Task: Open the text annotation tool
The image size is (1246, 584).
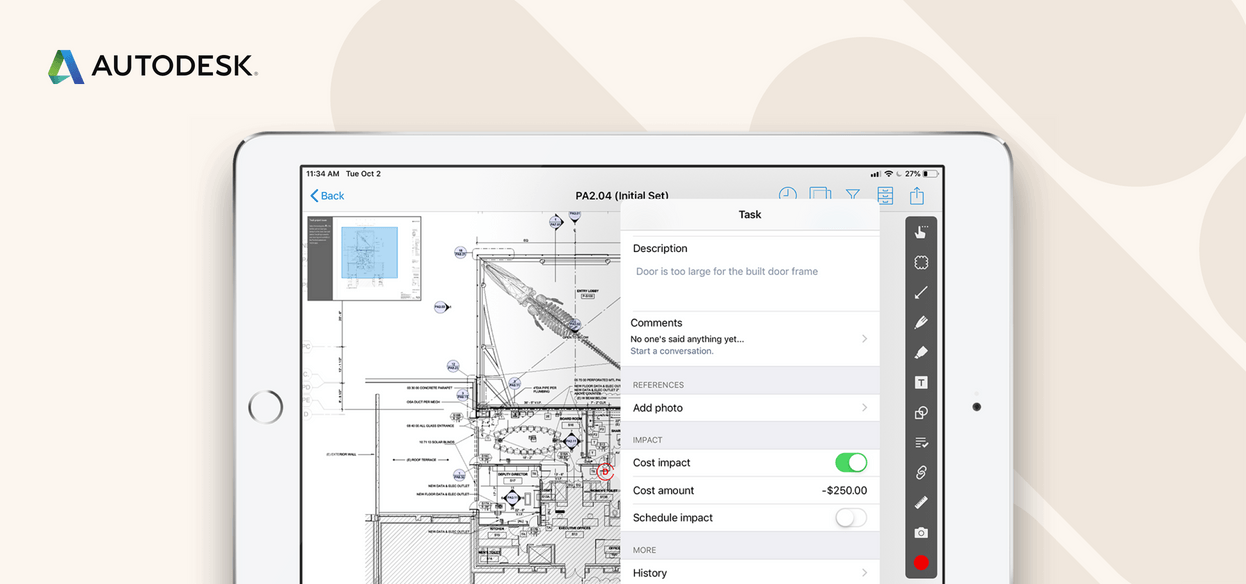Action: [x=920, y=382]
